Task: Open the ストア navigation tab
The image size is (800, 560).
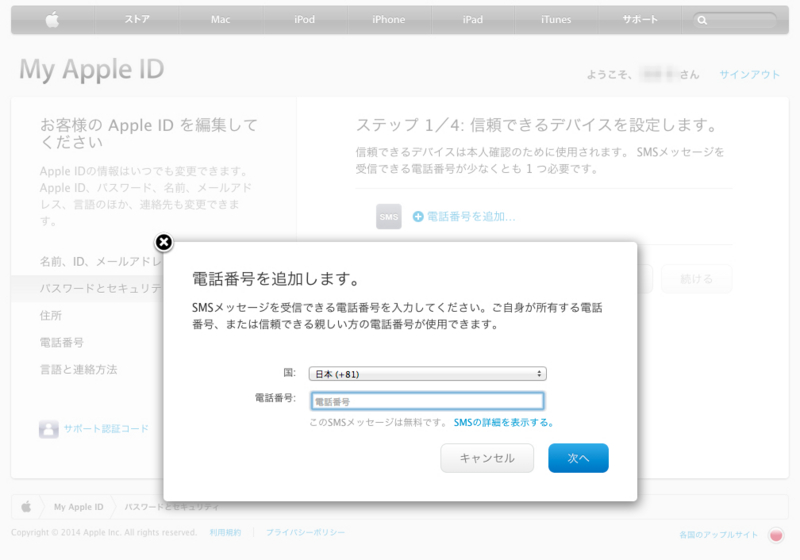Action: (x=137, y=19)
